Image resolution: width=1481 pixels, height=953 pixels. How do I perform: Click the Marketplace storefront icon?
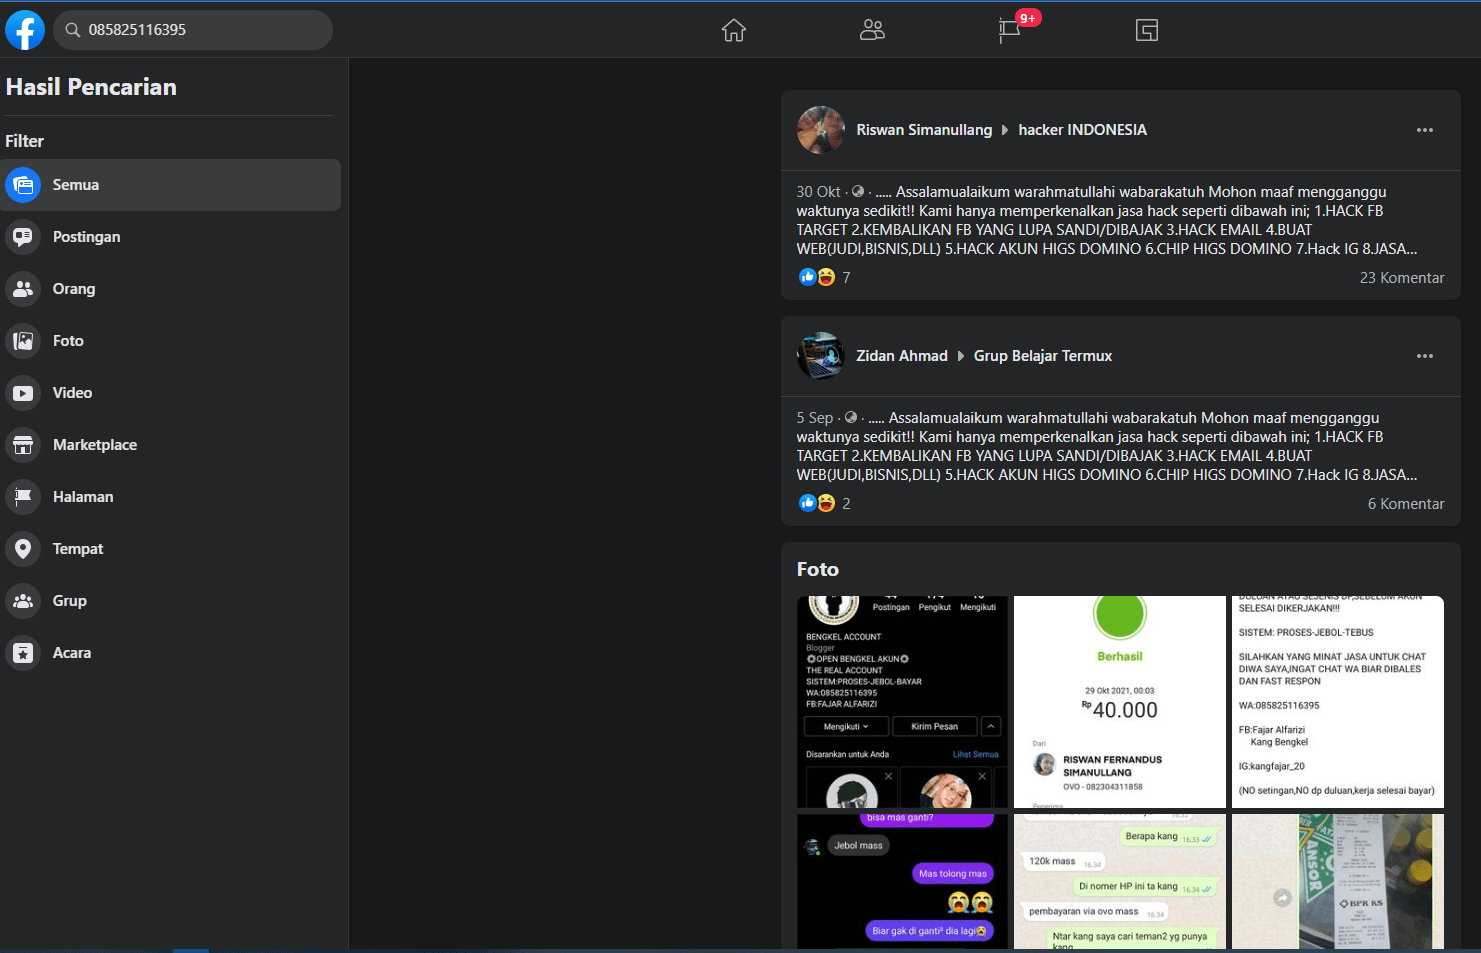23,445
